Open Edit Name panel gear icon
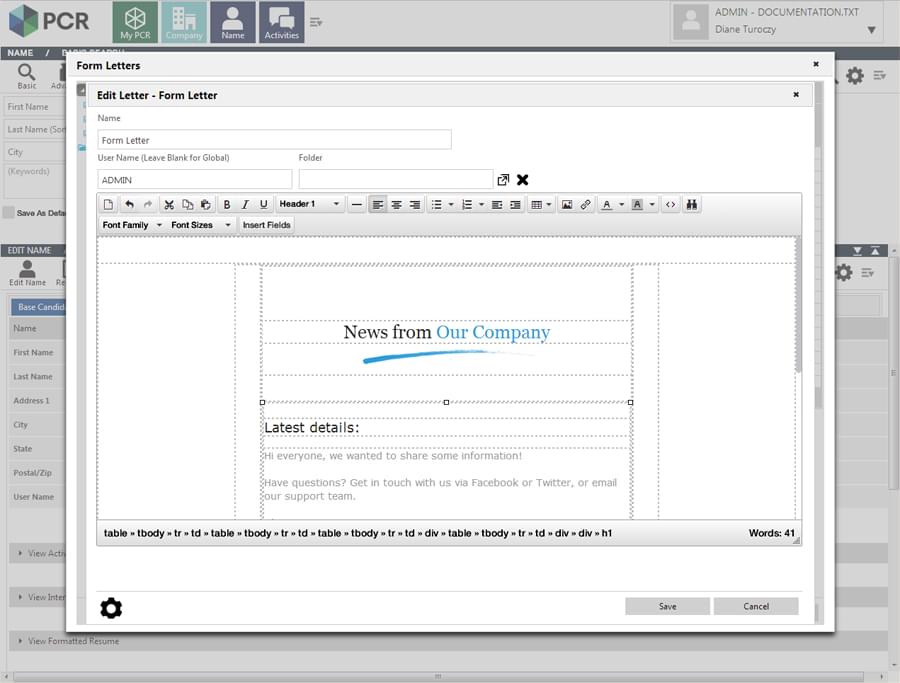The width and height of the screenshot is (900, 683). click(843, 272)
